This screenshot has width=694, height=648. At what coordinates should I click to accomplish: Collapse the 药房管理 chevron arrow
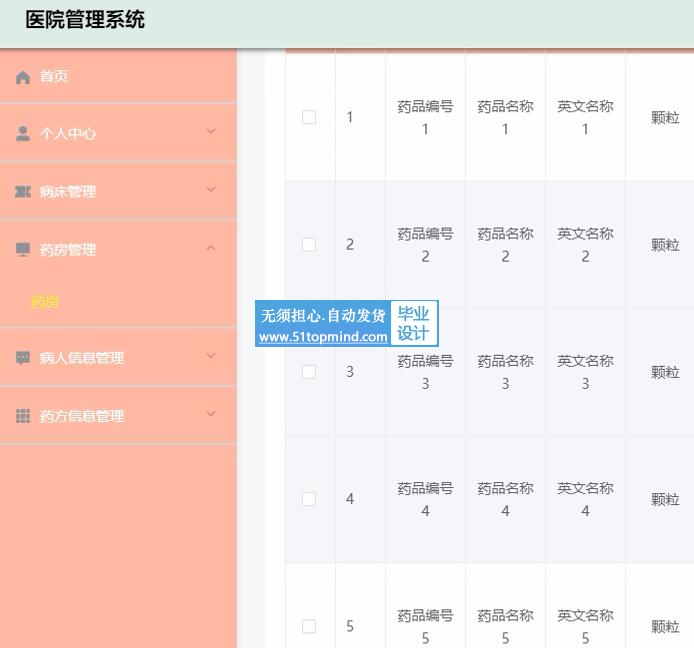[x=210, y=248]
